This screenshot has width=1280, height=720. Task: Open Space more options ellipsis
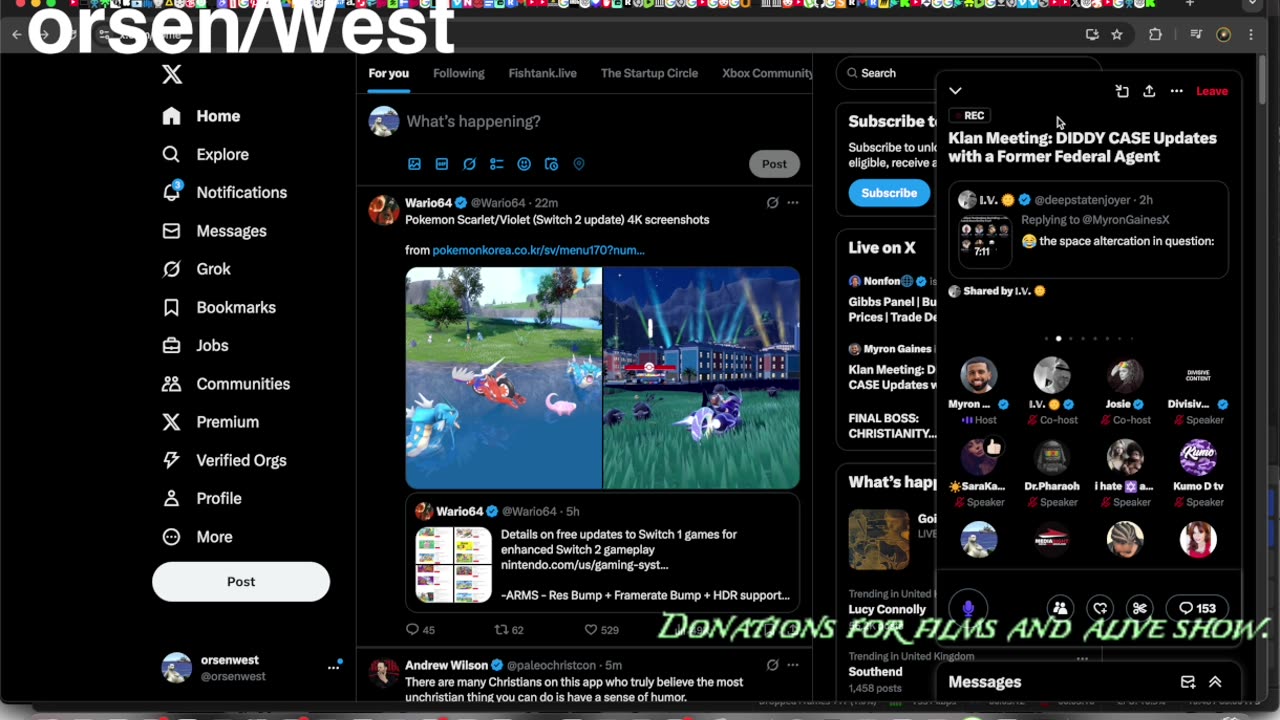(1177, 91)
